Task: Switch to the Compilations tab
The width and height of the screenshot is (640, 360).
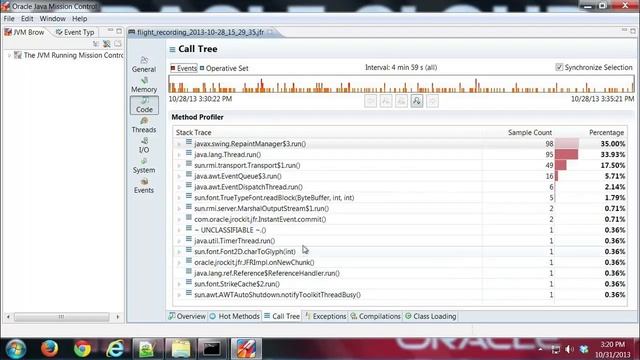Action: 376,316
